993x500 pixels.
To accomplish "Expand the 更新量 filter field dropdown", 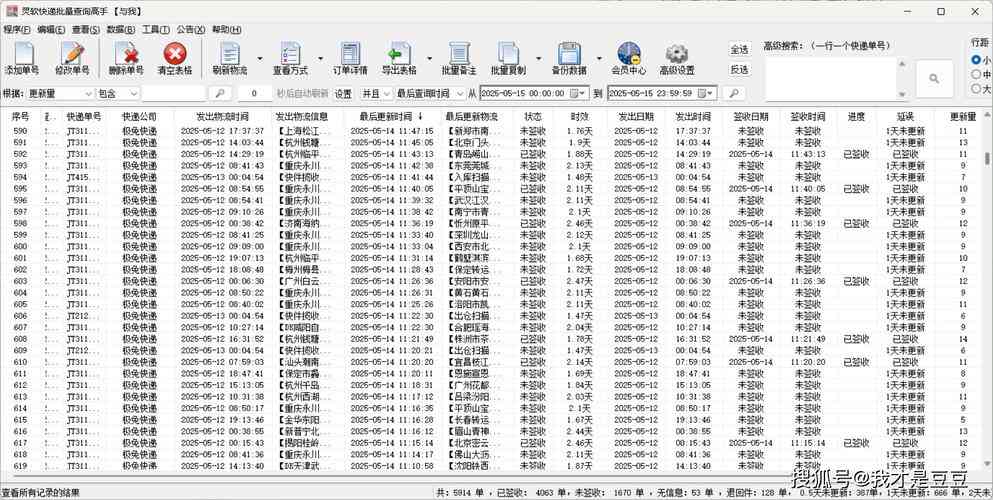I will pos(87,93).
